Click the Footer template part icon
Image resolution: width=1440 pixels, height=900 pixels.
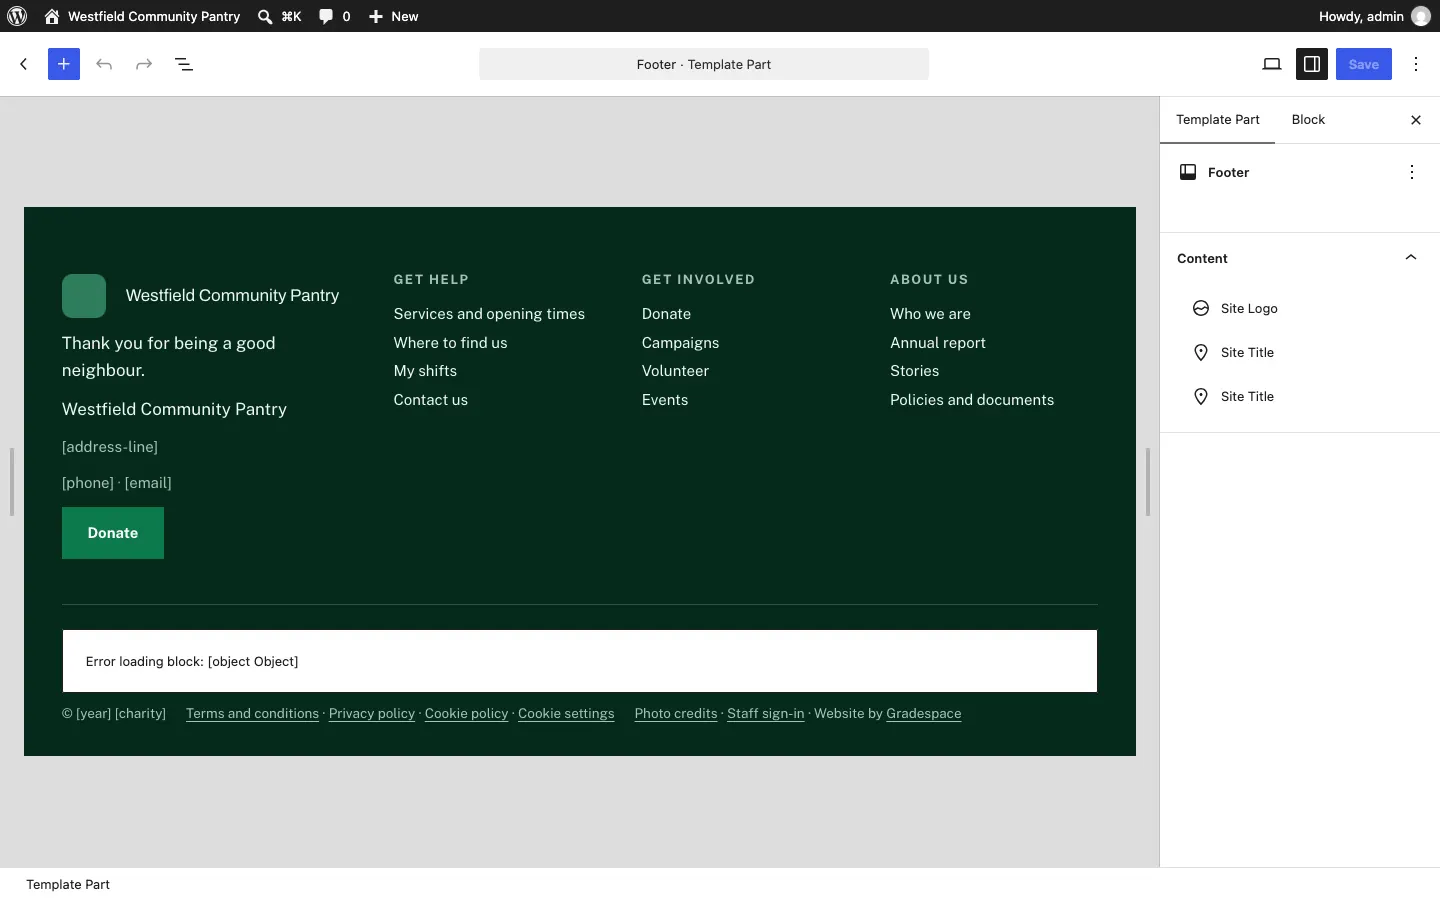click(1188, 172)
